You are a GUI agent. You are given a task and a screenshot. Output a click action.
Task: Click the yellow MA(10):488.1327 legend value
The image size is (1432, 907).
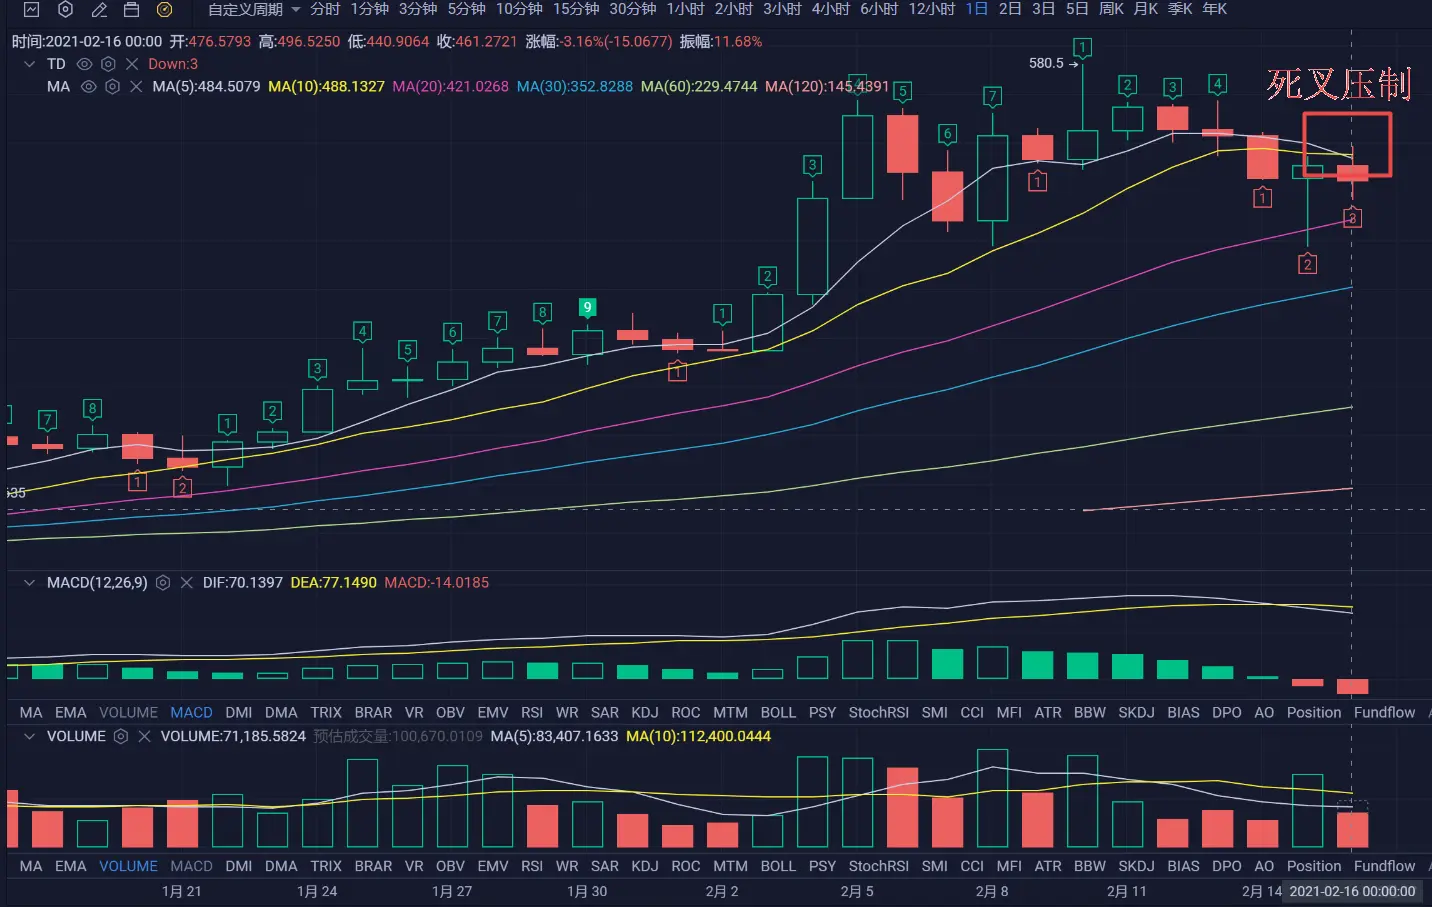click(x=326, y=87)
